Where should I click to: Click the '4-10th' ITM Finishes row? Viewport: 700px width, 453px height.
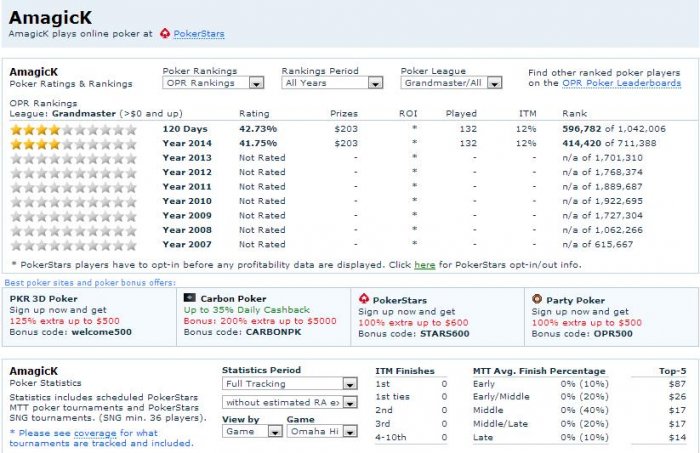(411, 438)
